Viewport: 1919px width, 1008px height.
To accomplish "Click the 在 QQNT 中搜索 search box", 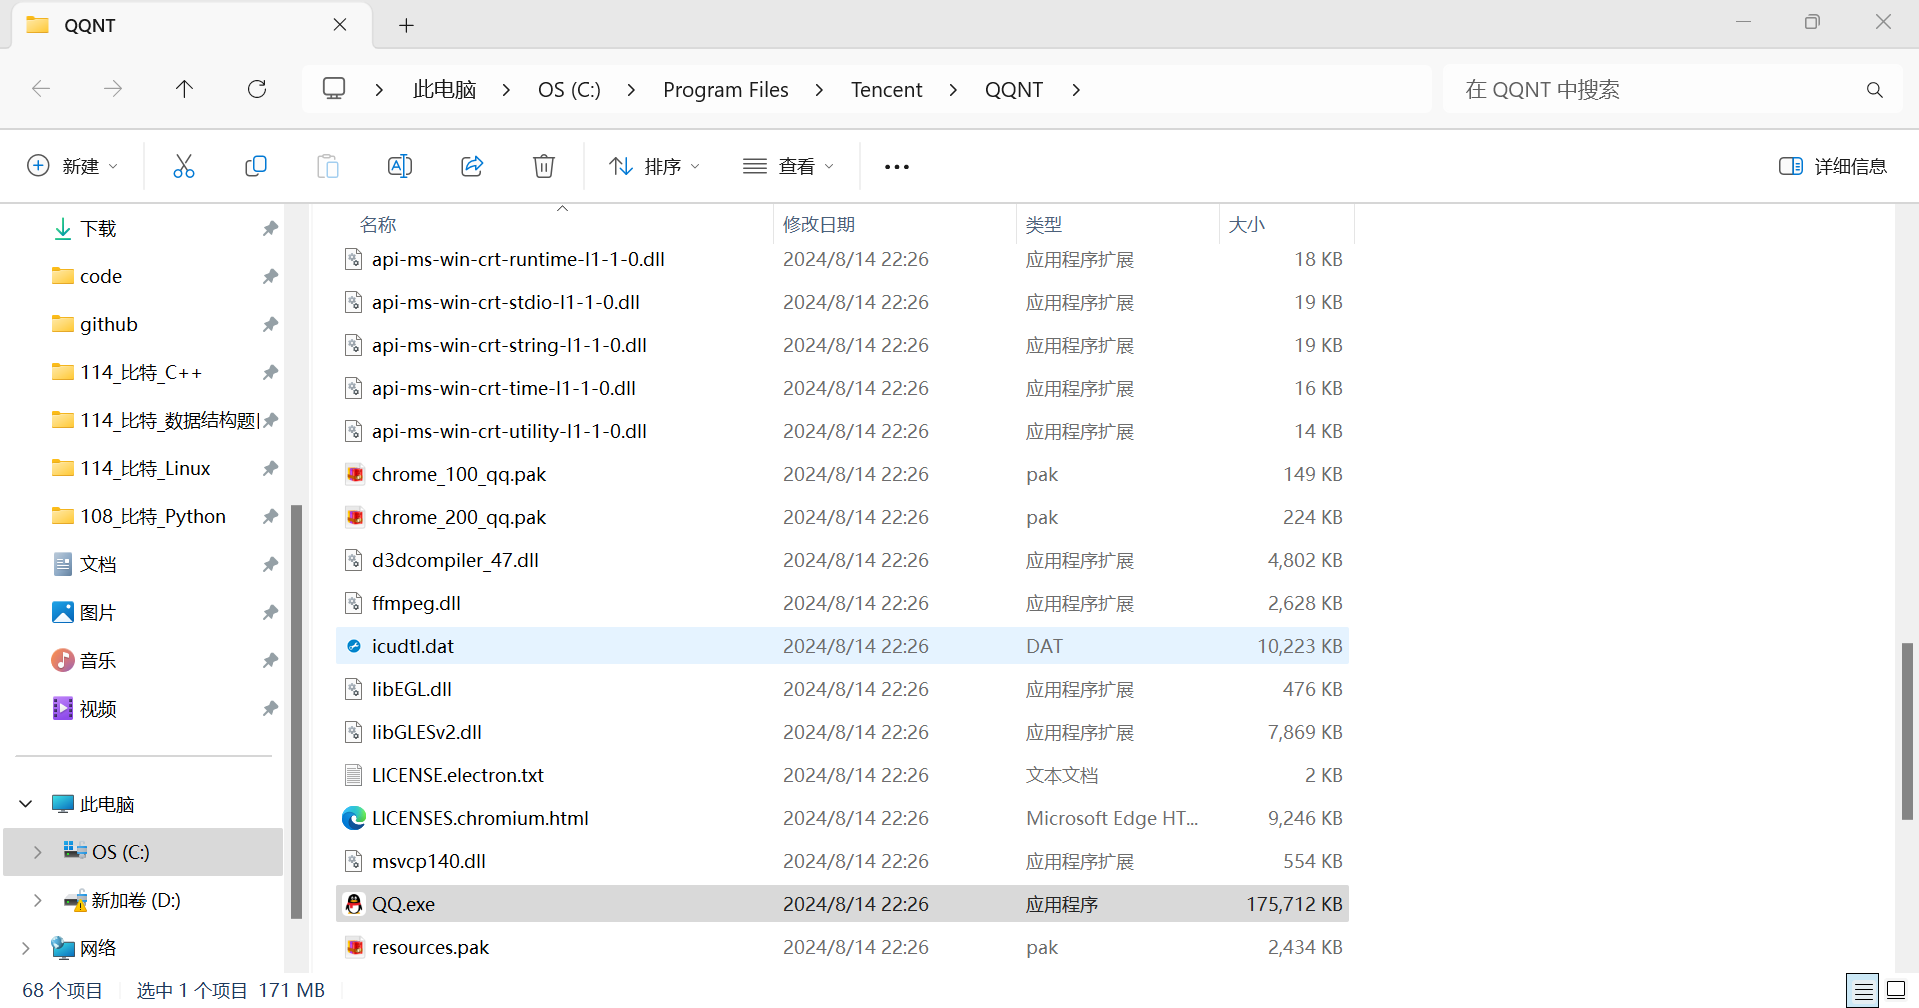I will pos(1672,90).
